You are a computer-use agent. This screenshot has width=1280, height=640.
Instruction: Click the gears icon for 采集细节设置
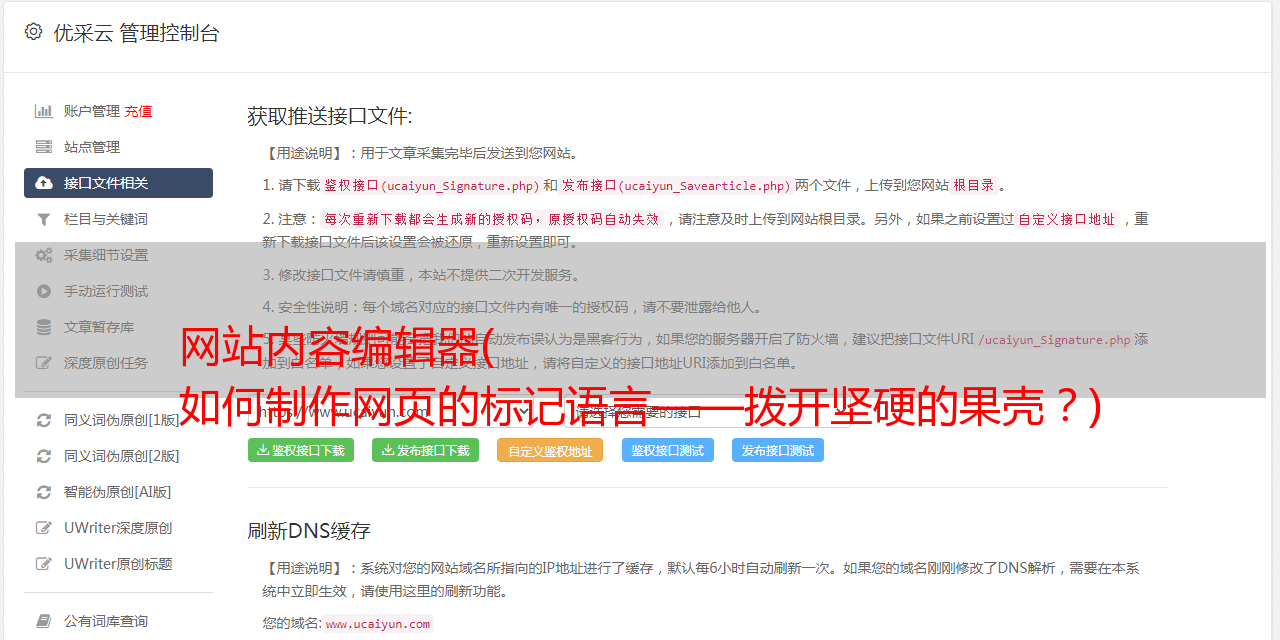pyautogui.click(x=44, y=255)
